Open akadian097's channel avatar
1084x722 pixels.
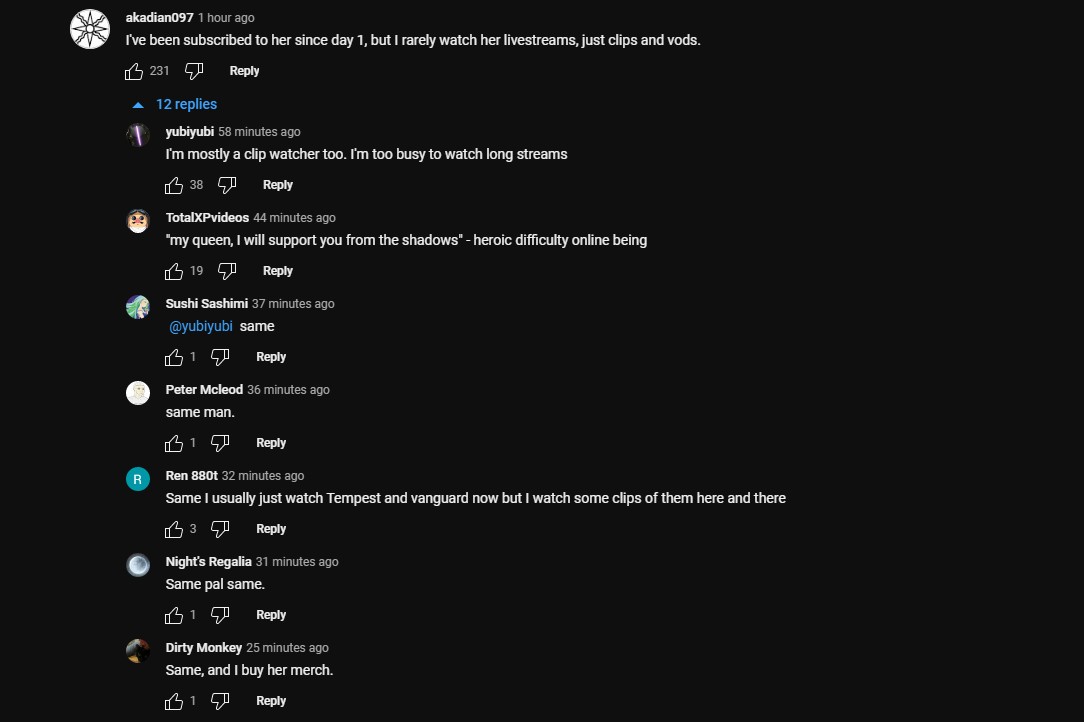point(90,29)
